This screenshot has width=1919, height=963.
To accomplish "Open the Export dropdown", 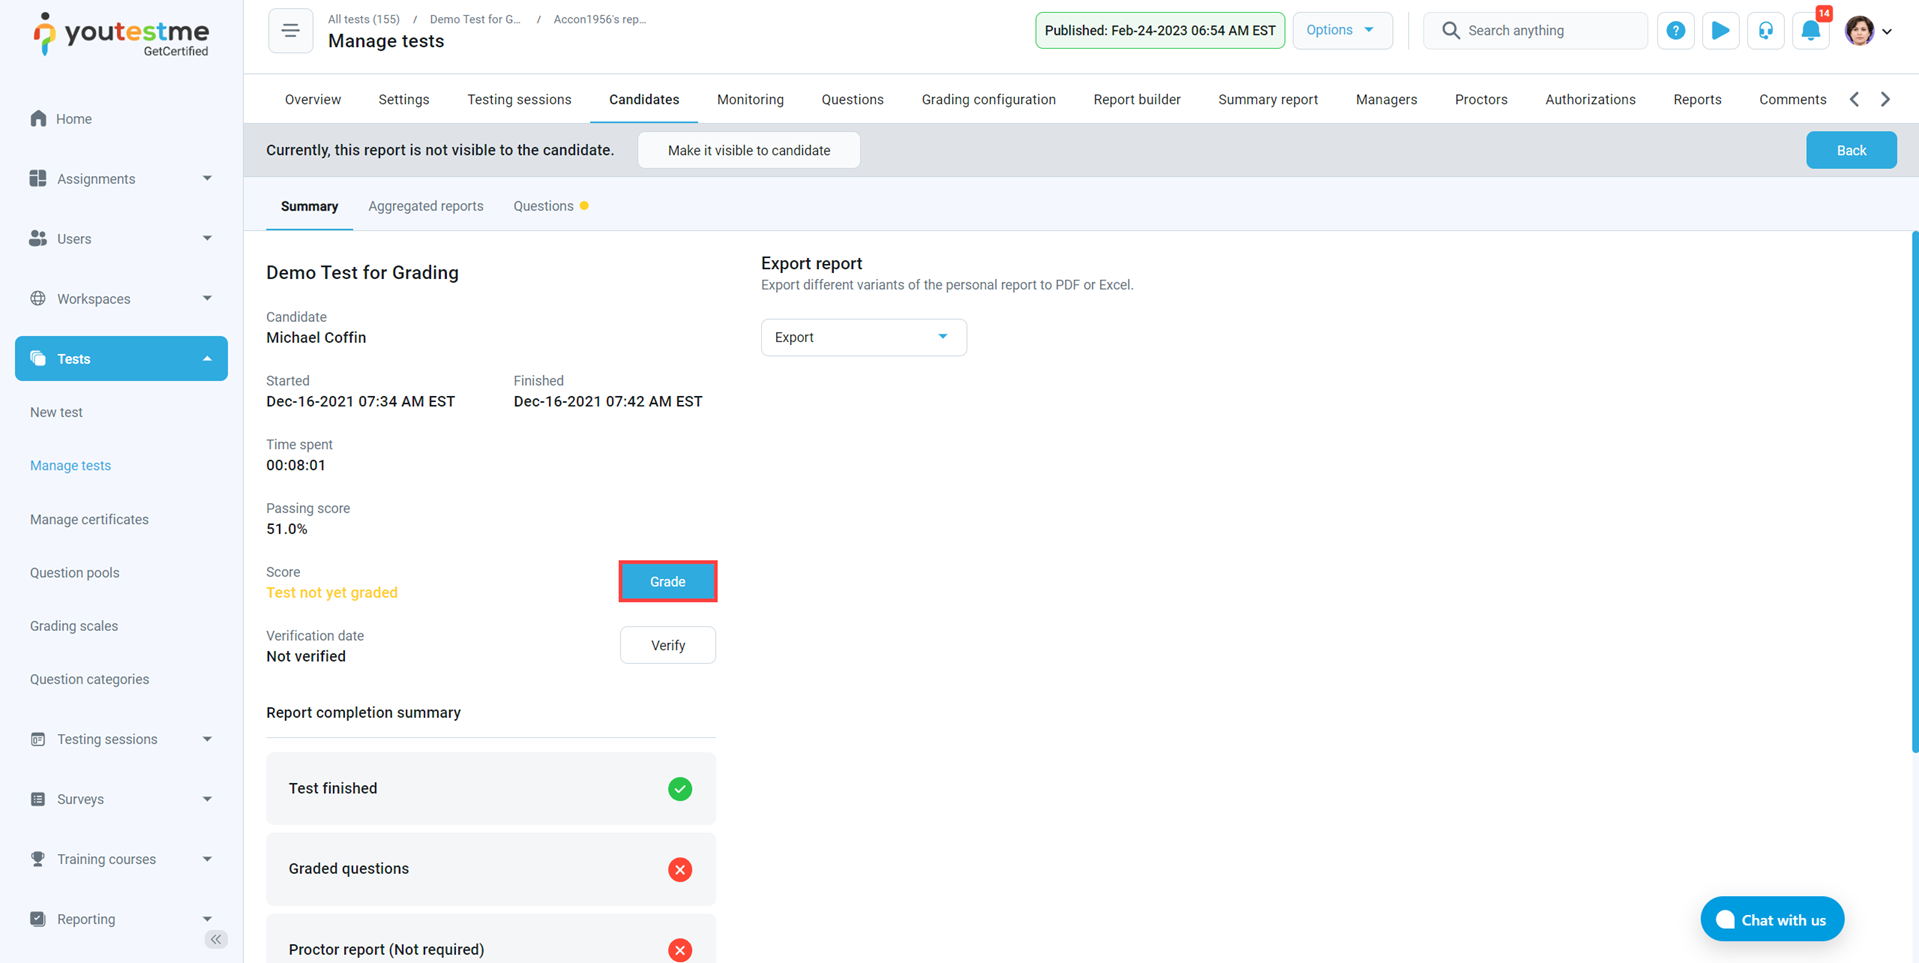I will (x=863, y=337).
